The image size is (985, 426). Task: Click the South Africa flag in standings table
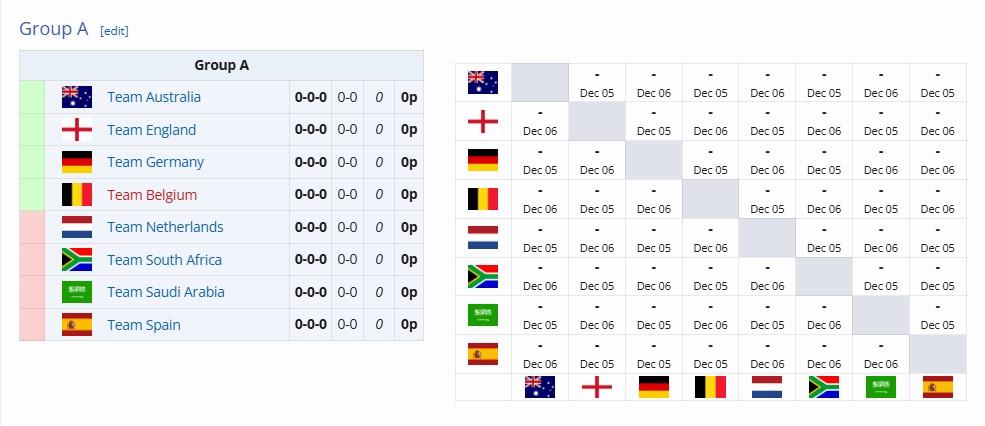pyautogui.click(x=77, y=259)
